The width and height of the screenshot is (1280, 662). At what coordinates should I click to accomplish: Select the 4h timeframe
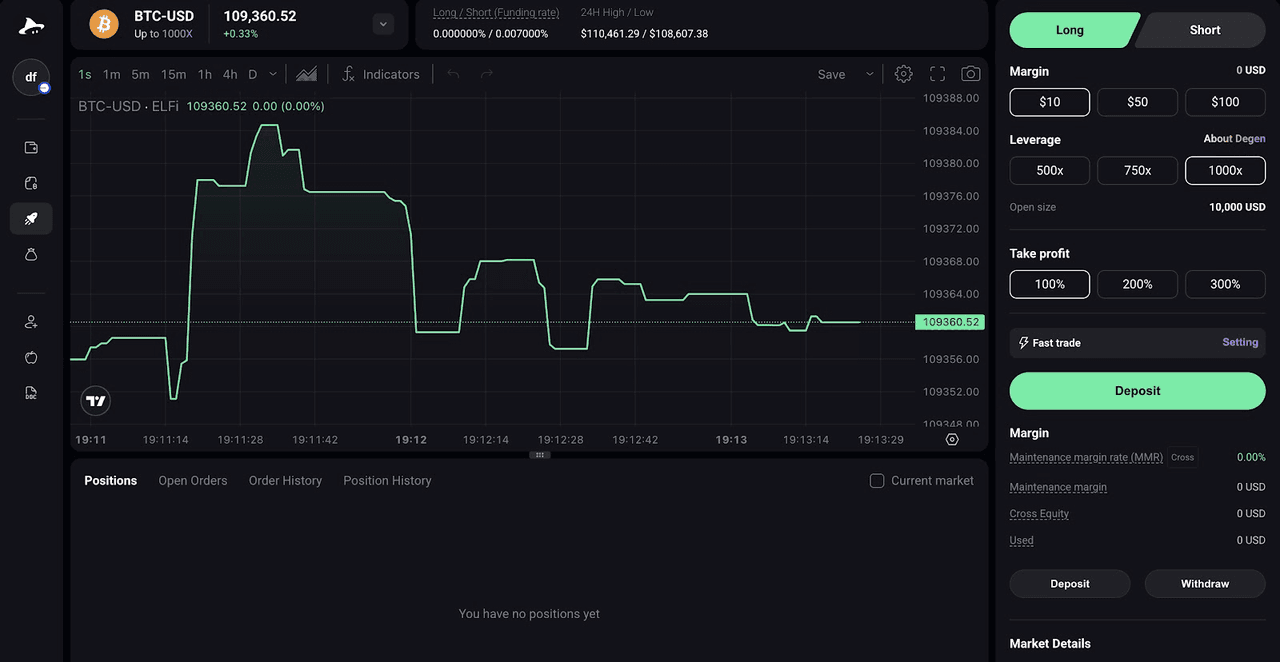(x=230, y=74)
